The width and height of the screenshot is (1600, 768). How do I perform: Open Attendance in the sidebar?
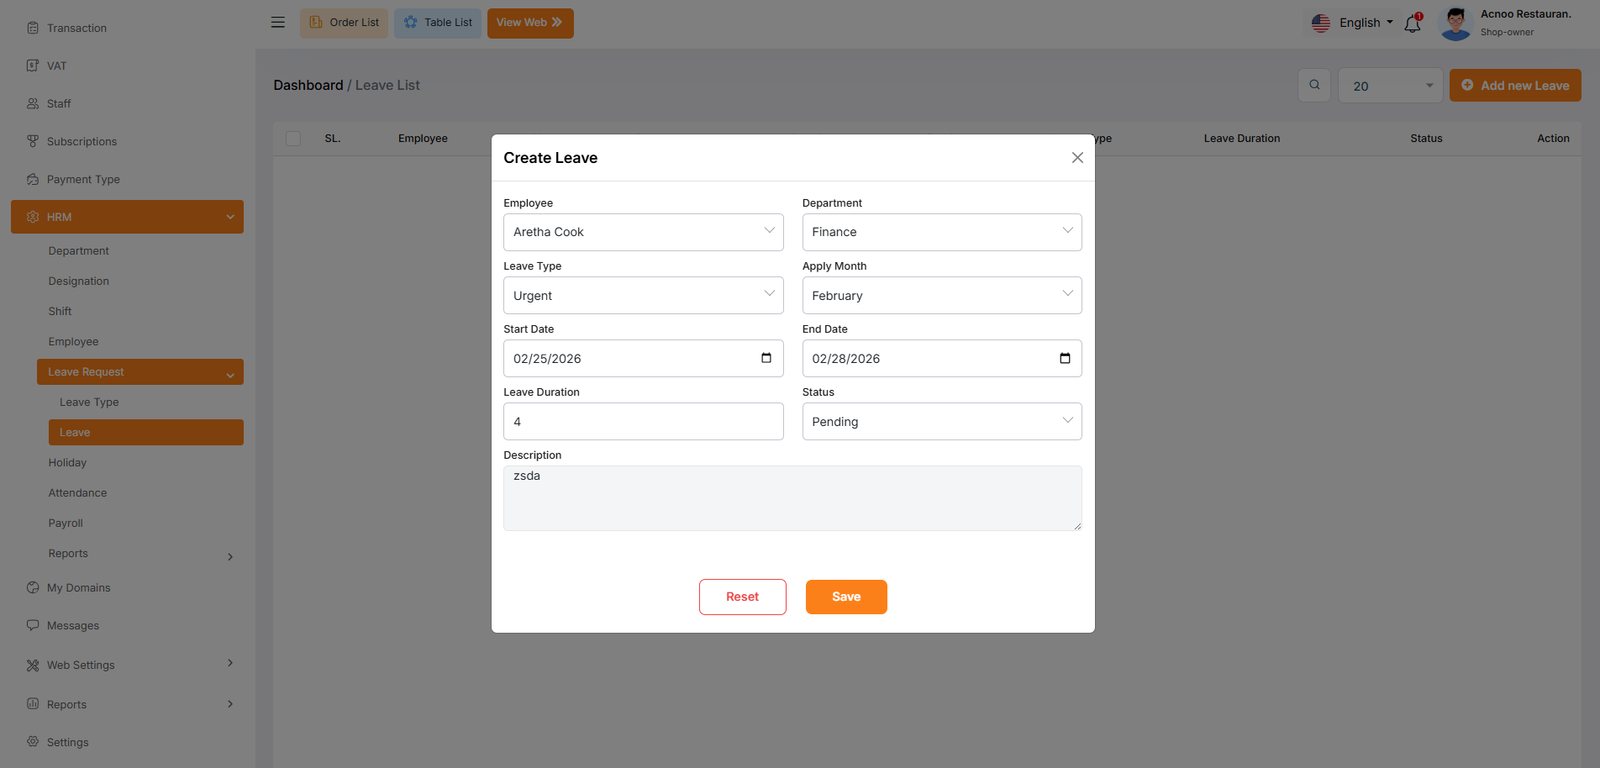pyautogui.click(x=78, y=493)
